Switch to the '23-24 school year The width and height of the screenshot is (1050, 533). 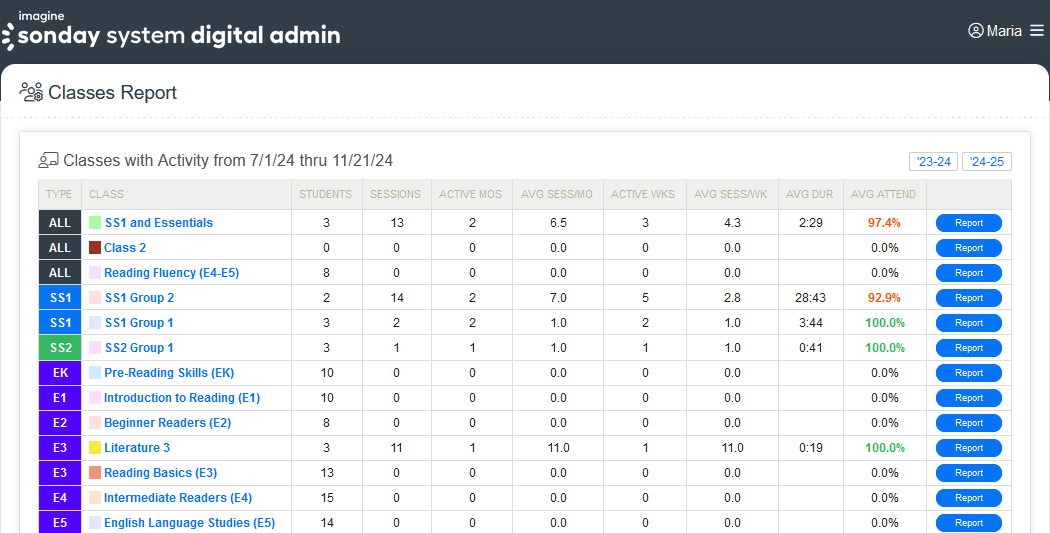(x=933, y=162)
